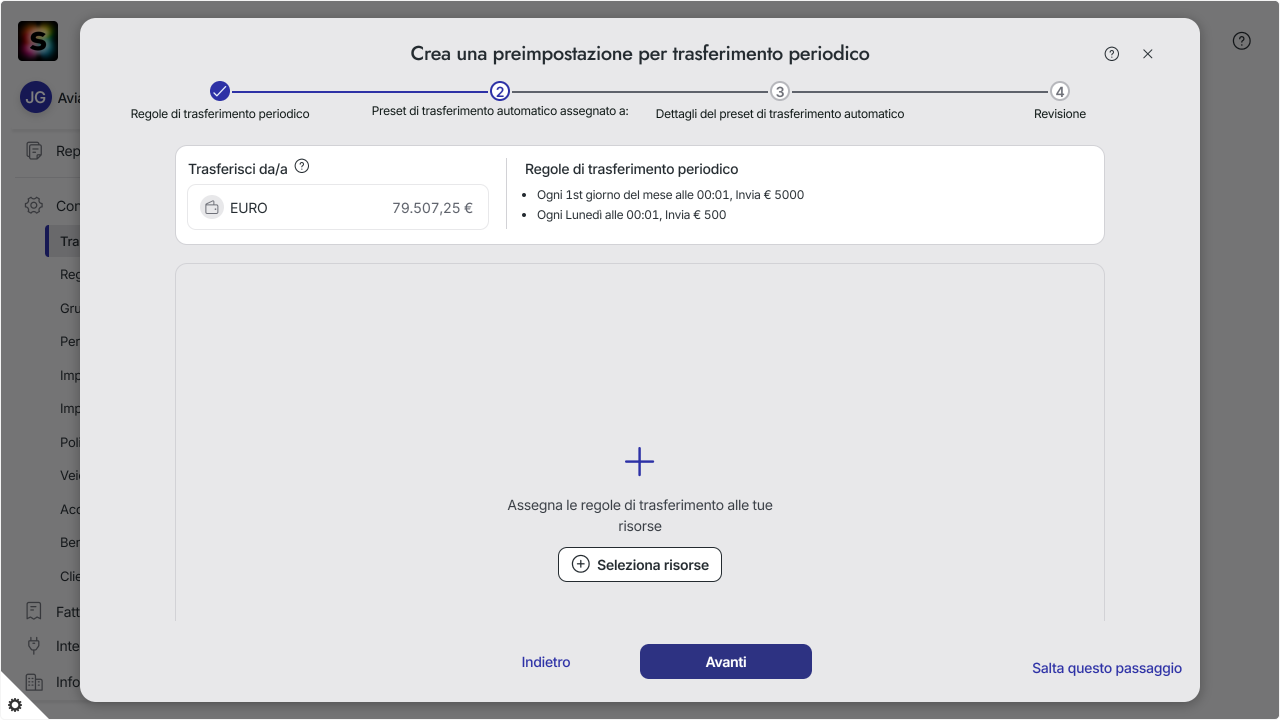Click gear icon in bottom-left corner
1280x720 pixels.
pos(15,705)
